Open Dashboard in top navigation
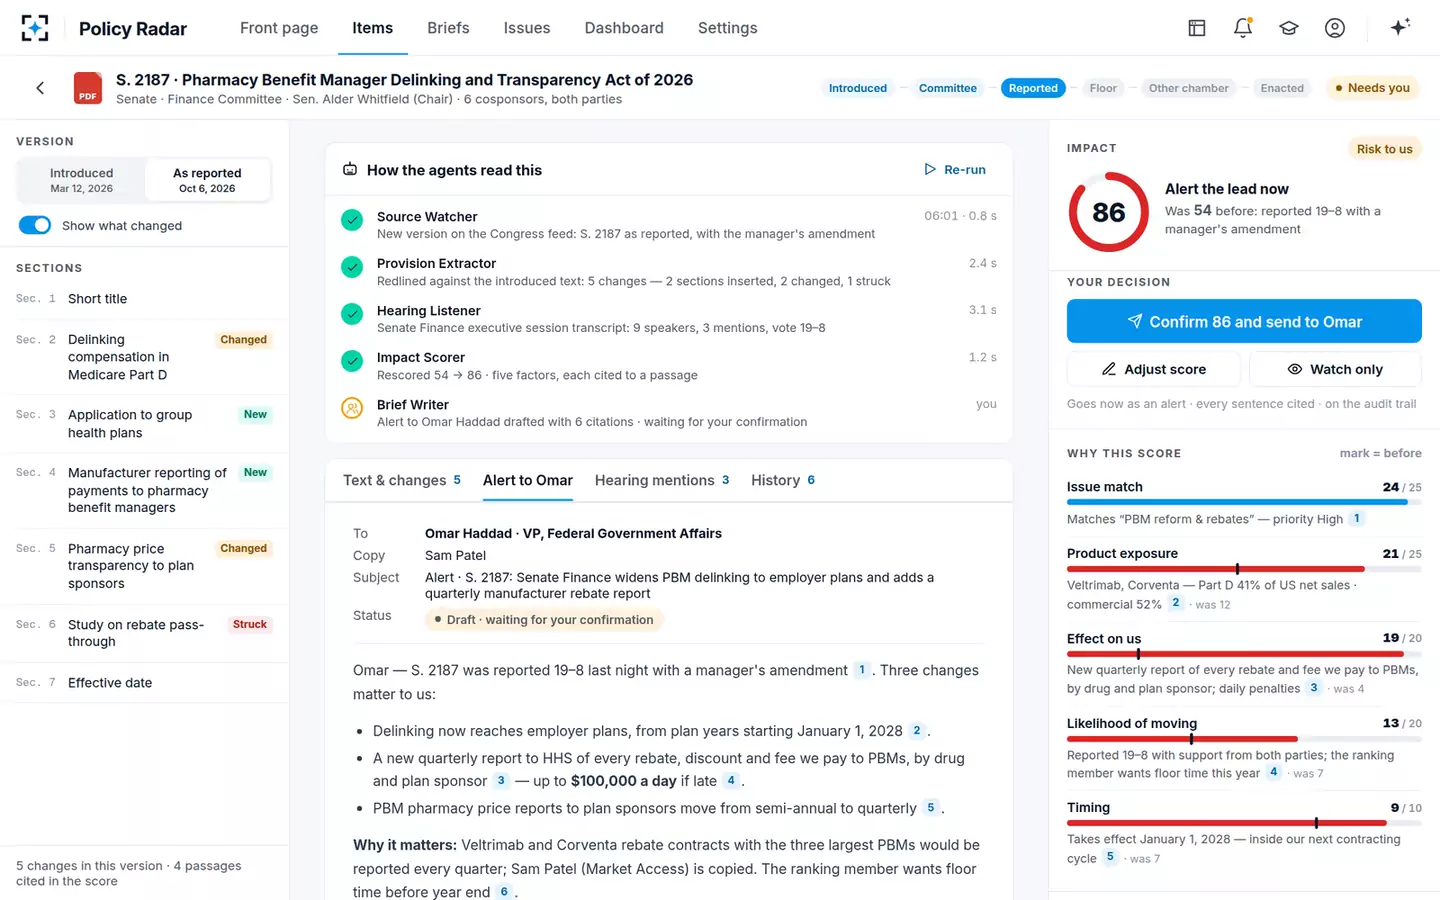The width and height of the screenshot is (1440, 900). pos(624,28)
